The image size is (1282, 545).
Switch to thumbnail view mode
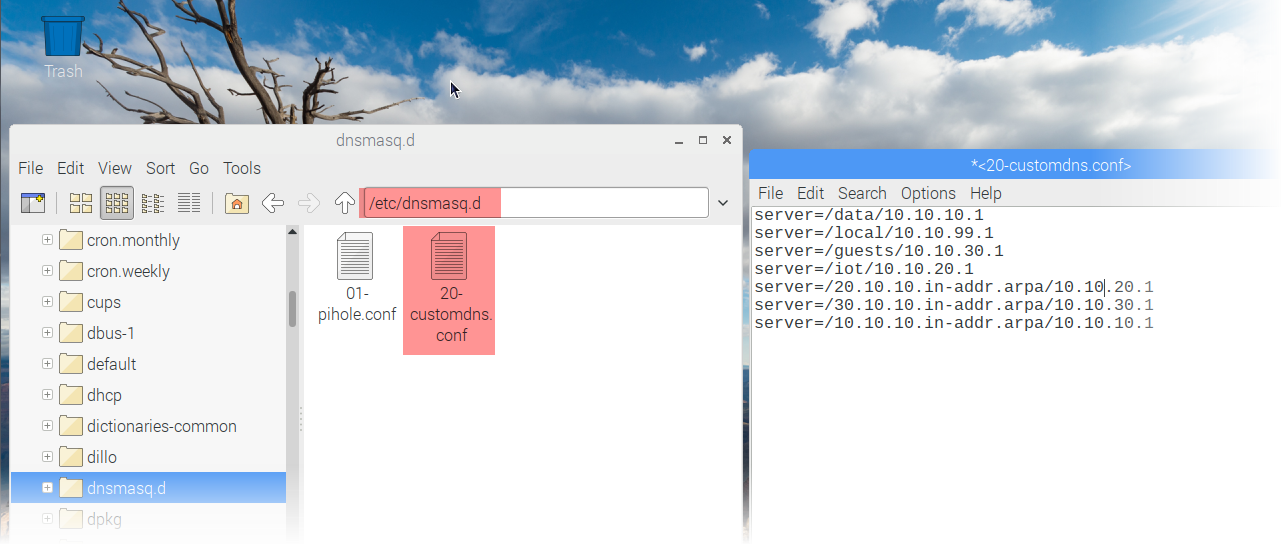[x=117, y=203]
